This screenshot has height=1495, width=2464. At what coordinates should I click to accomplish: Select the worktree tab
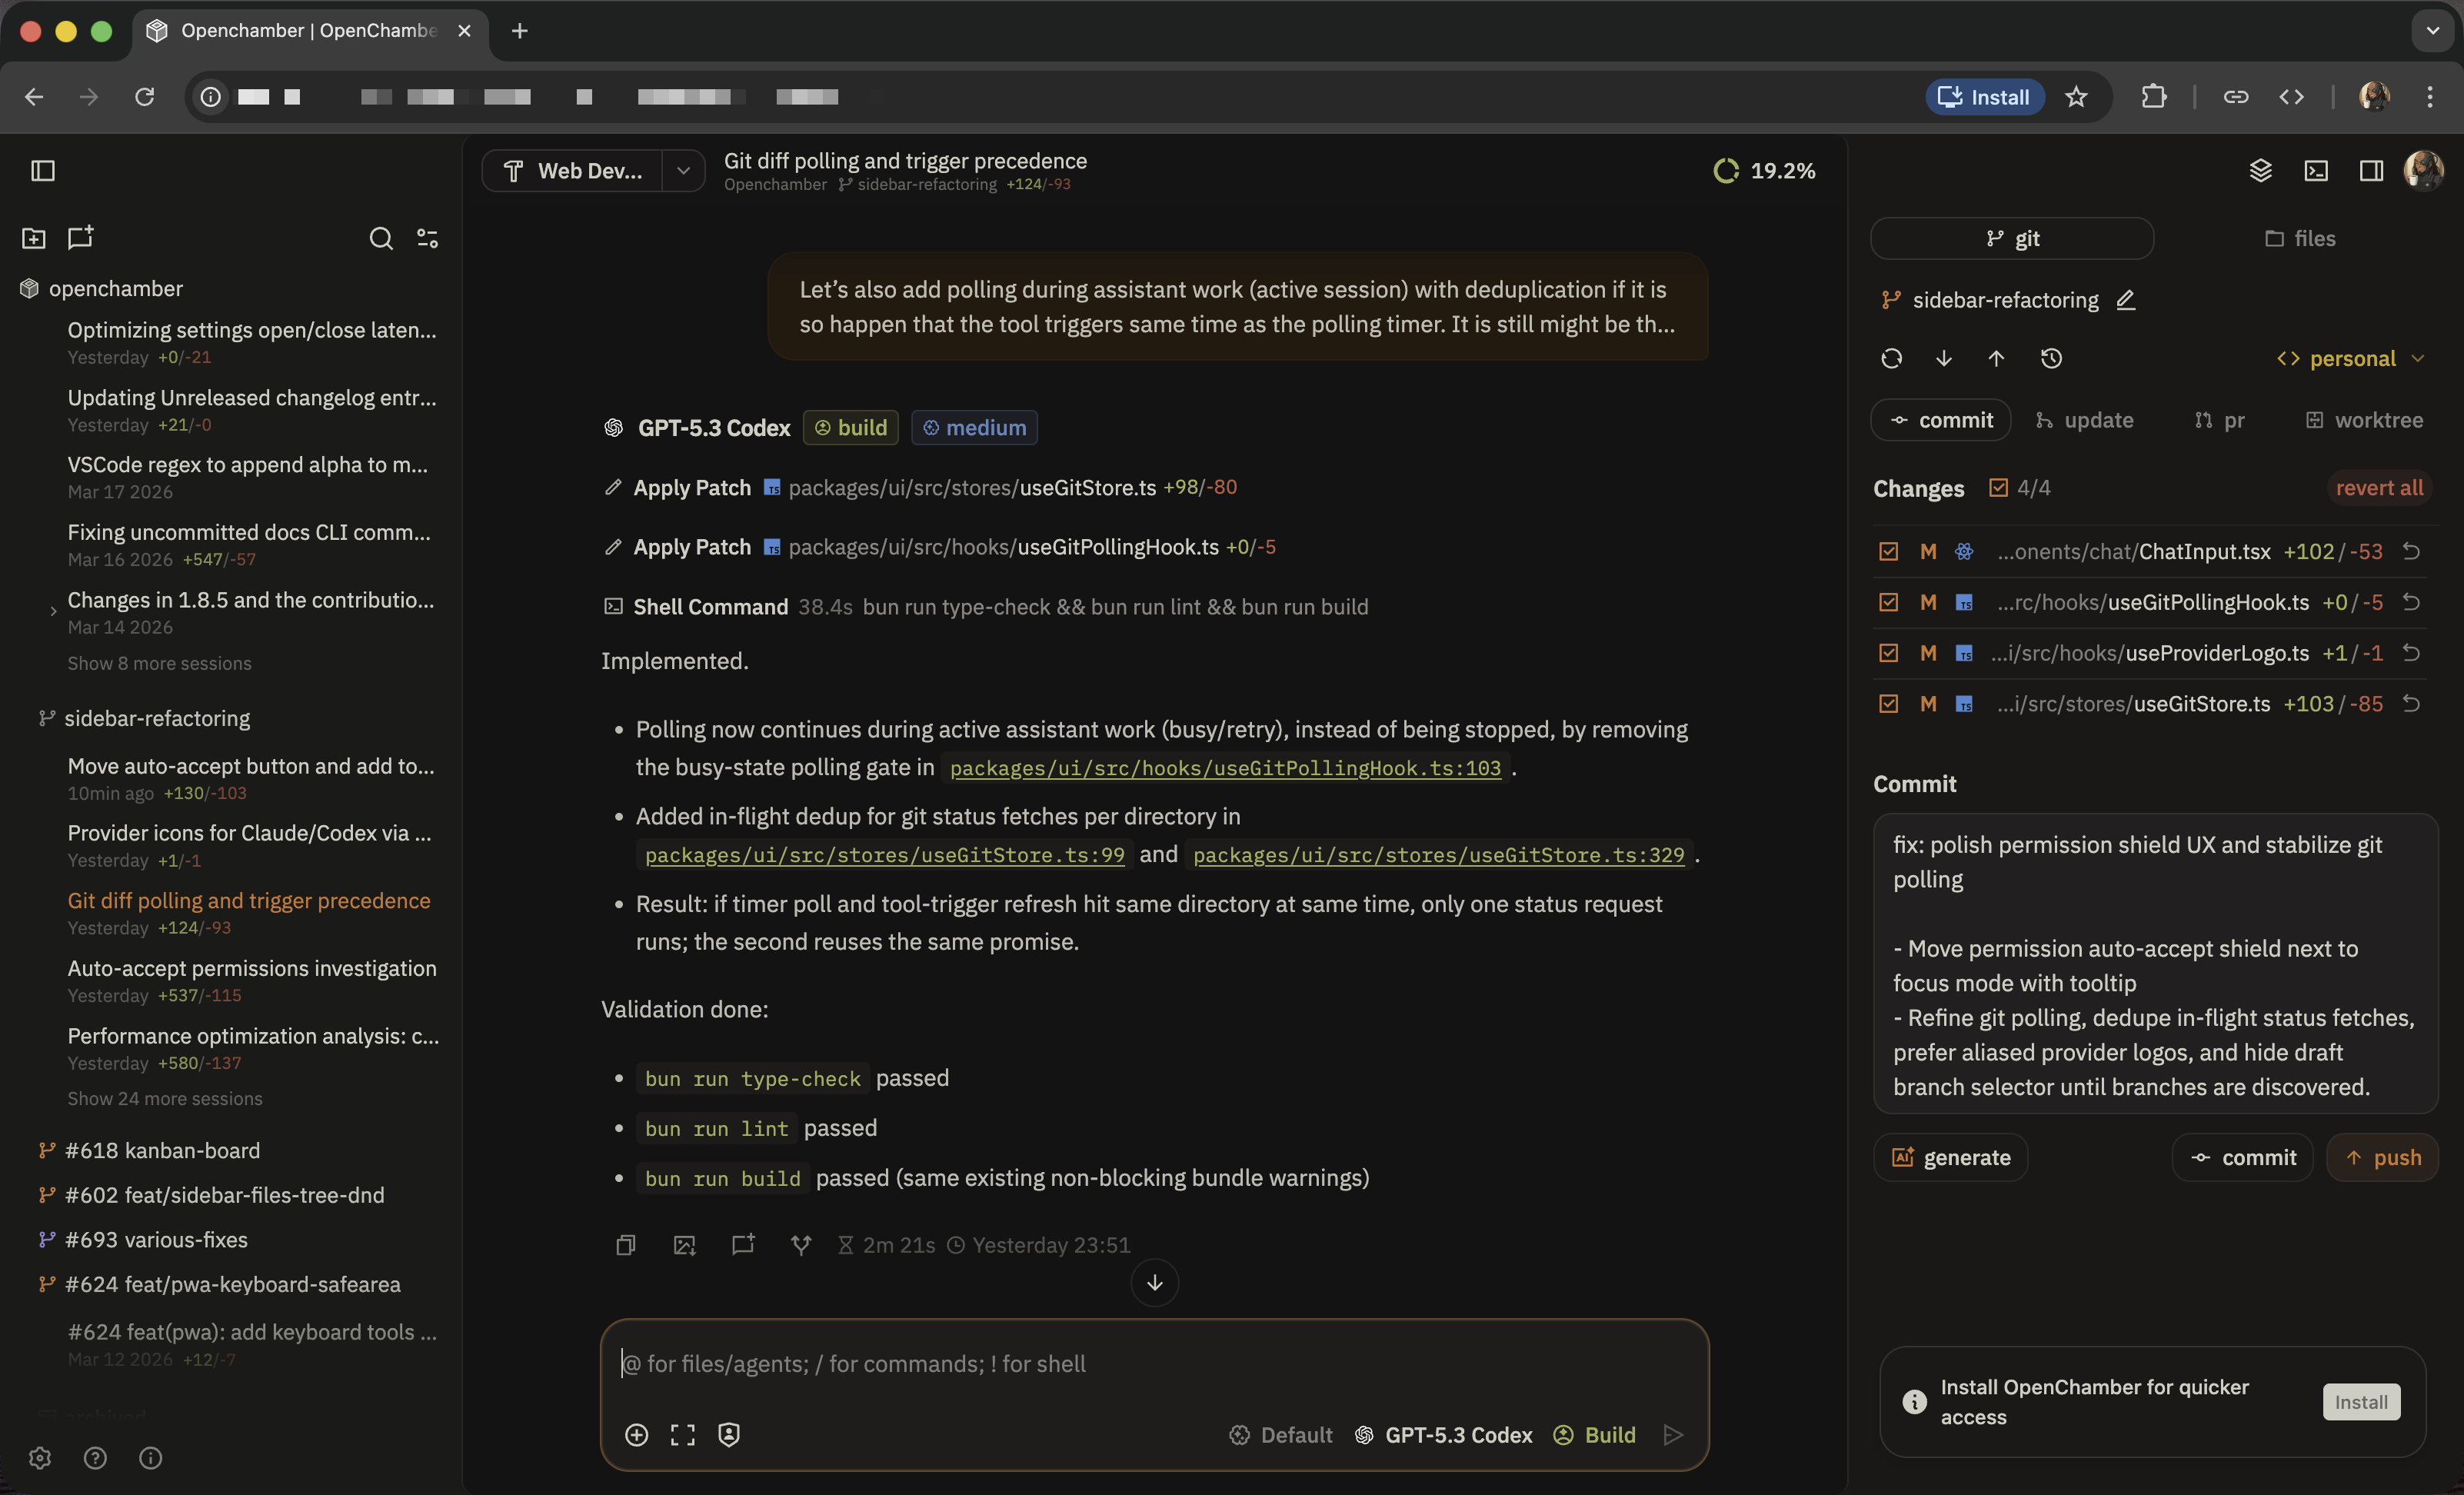[2364, 420]
